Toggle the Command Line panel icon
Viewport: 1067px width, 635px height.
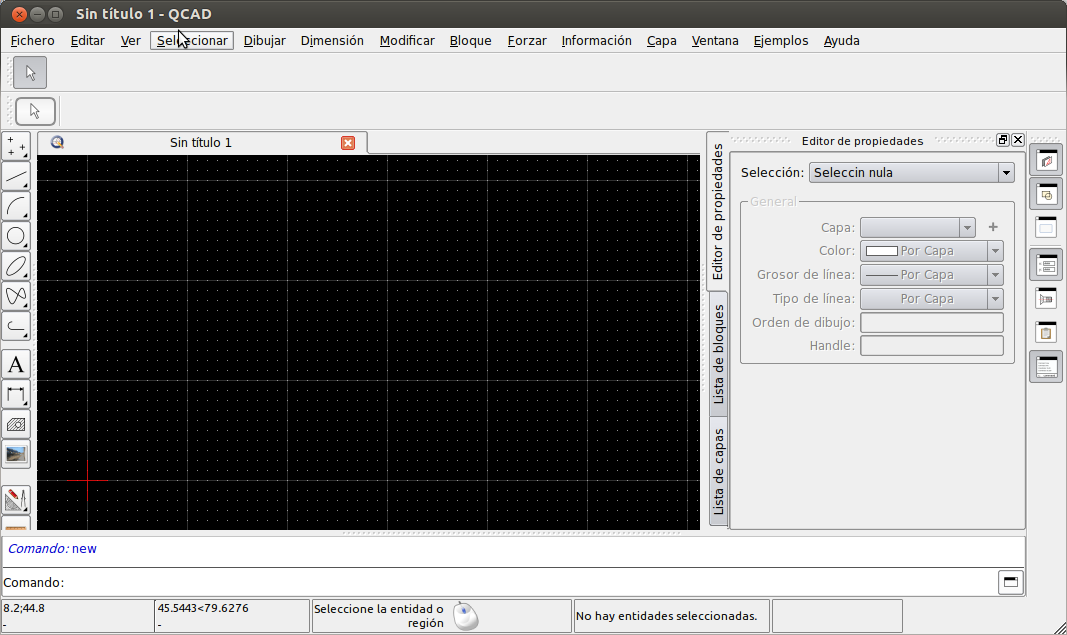pos(1047,367)
